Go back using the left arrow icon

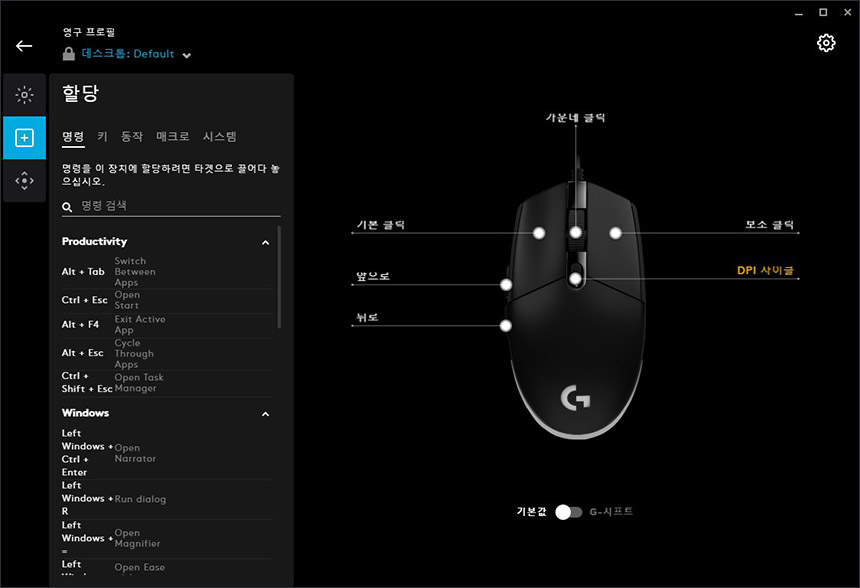click(24, 46)
